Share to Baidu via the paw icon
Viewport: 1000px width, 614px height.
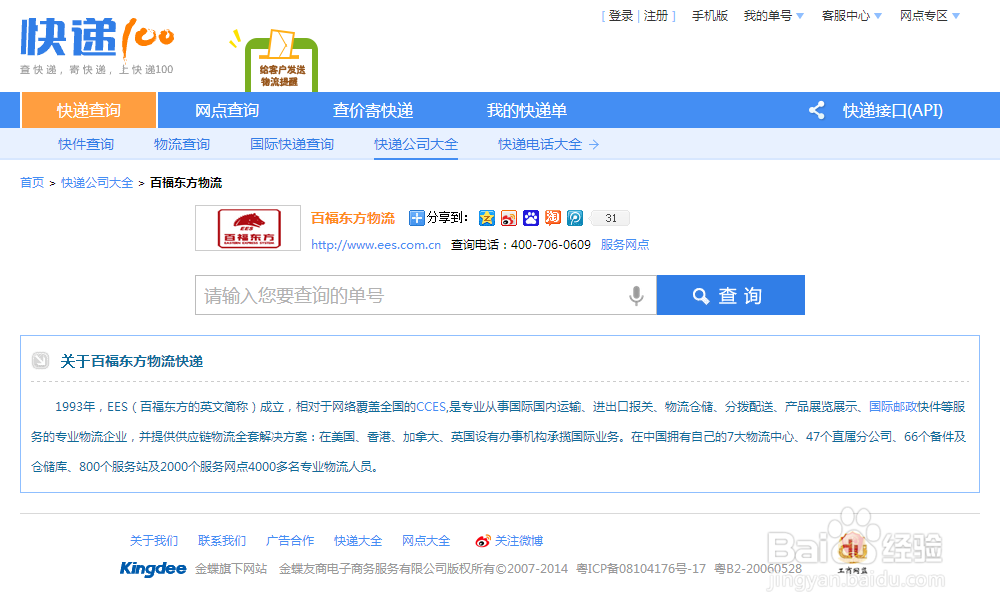(531, 218)
